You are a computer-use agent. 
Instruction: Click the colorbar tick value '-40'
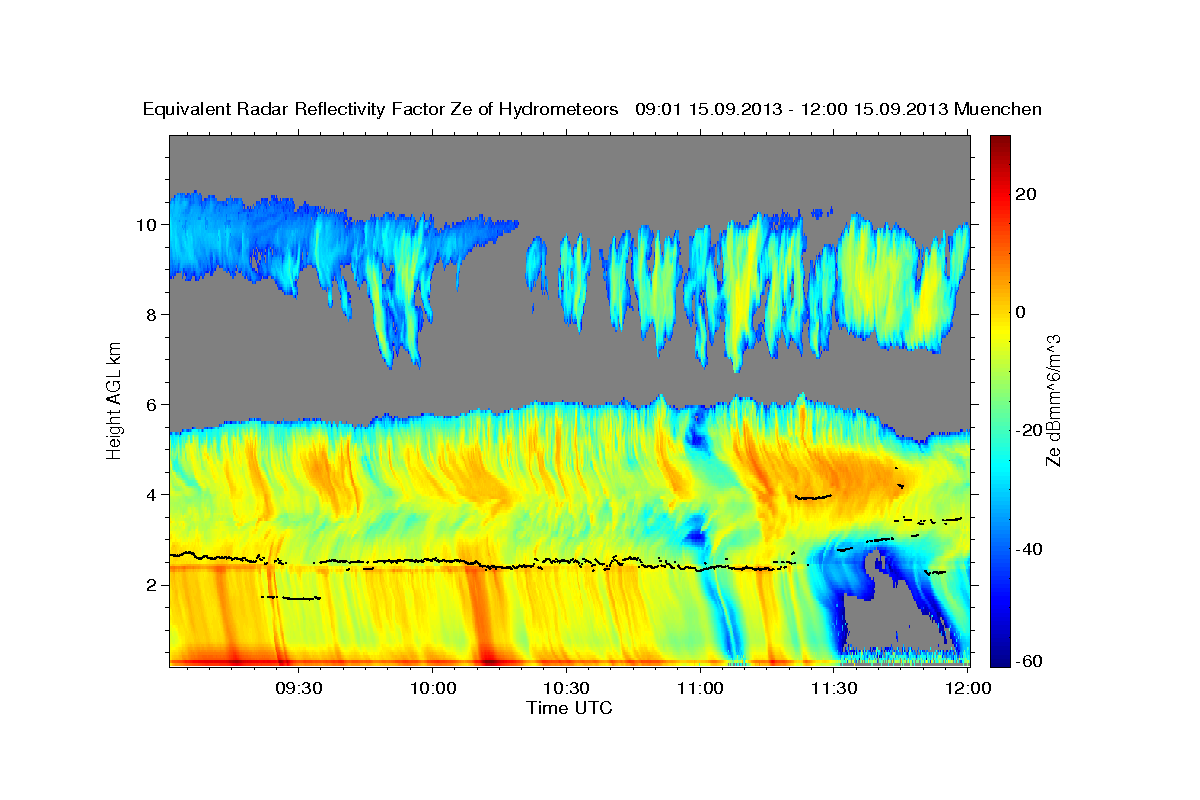[x=1031, y=548]
